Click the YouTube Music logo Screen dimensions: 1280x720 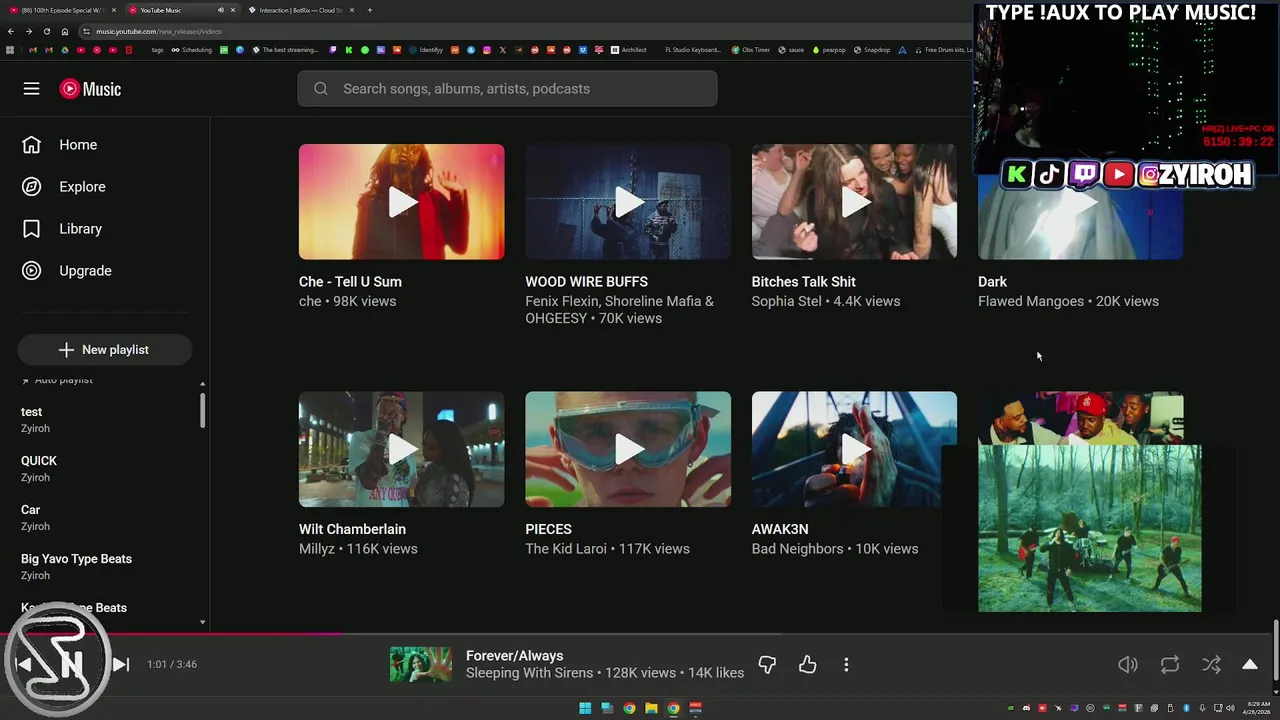point(90,89)
